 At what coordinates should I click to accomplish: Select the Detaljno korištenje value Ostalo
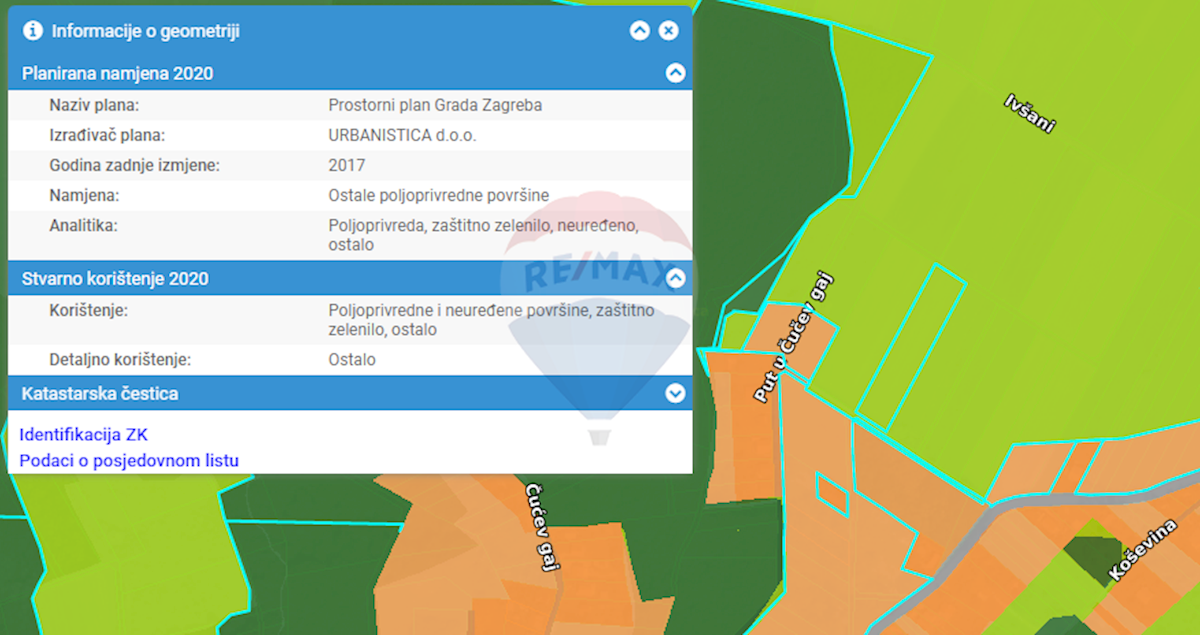click(352, 359)
